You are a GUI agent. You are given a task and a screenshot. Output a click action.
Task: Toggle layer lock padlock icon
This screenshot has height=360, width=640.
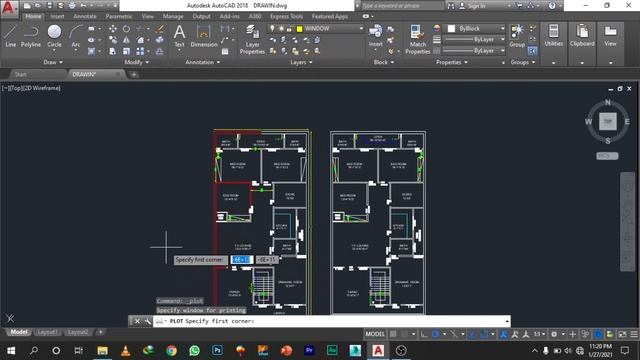[289, 29]
